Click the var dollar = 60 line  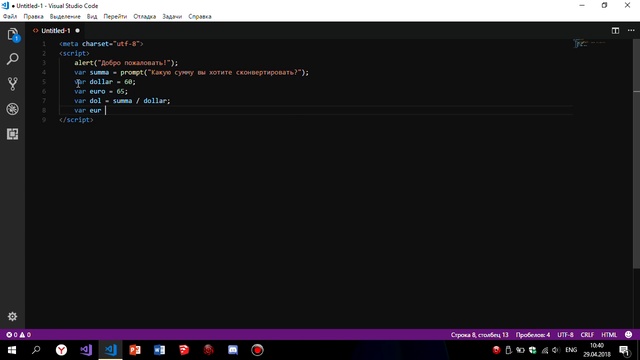(105, 82)
